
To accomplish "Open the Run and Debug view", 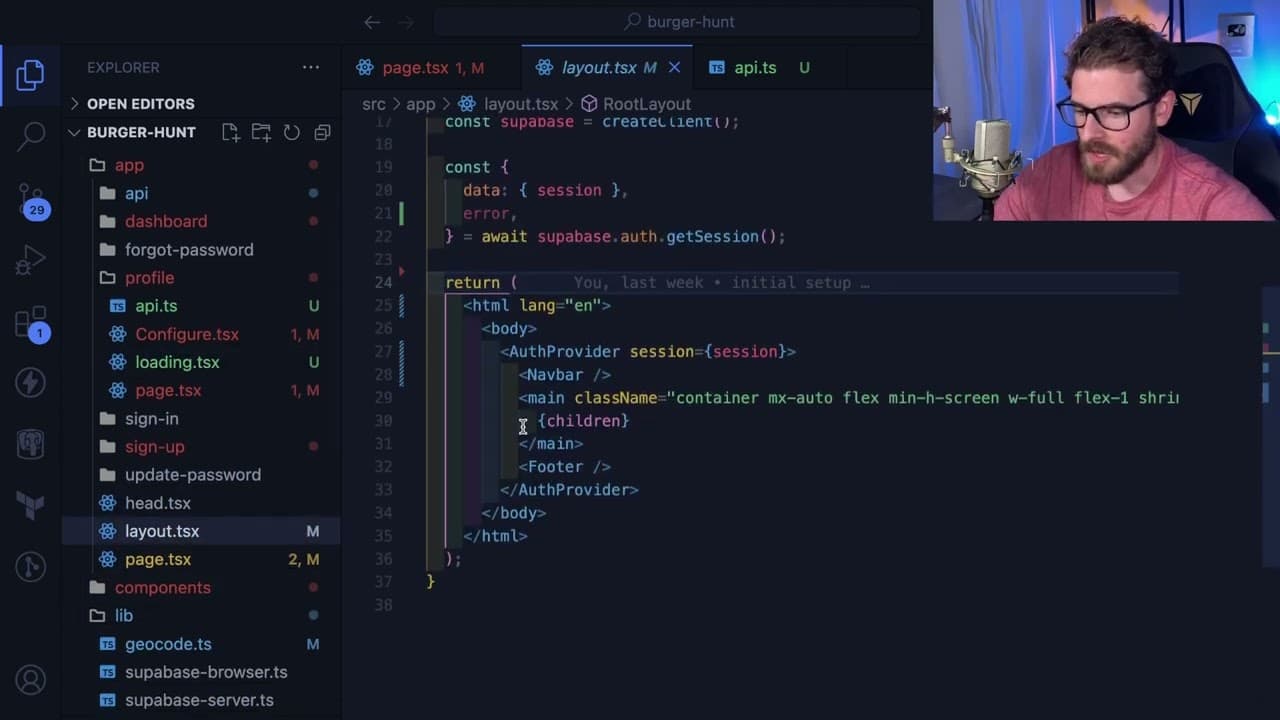I will point(30,261).
